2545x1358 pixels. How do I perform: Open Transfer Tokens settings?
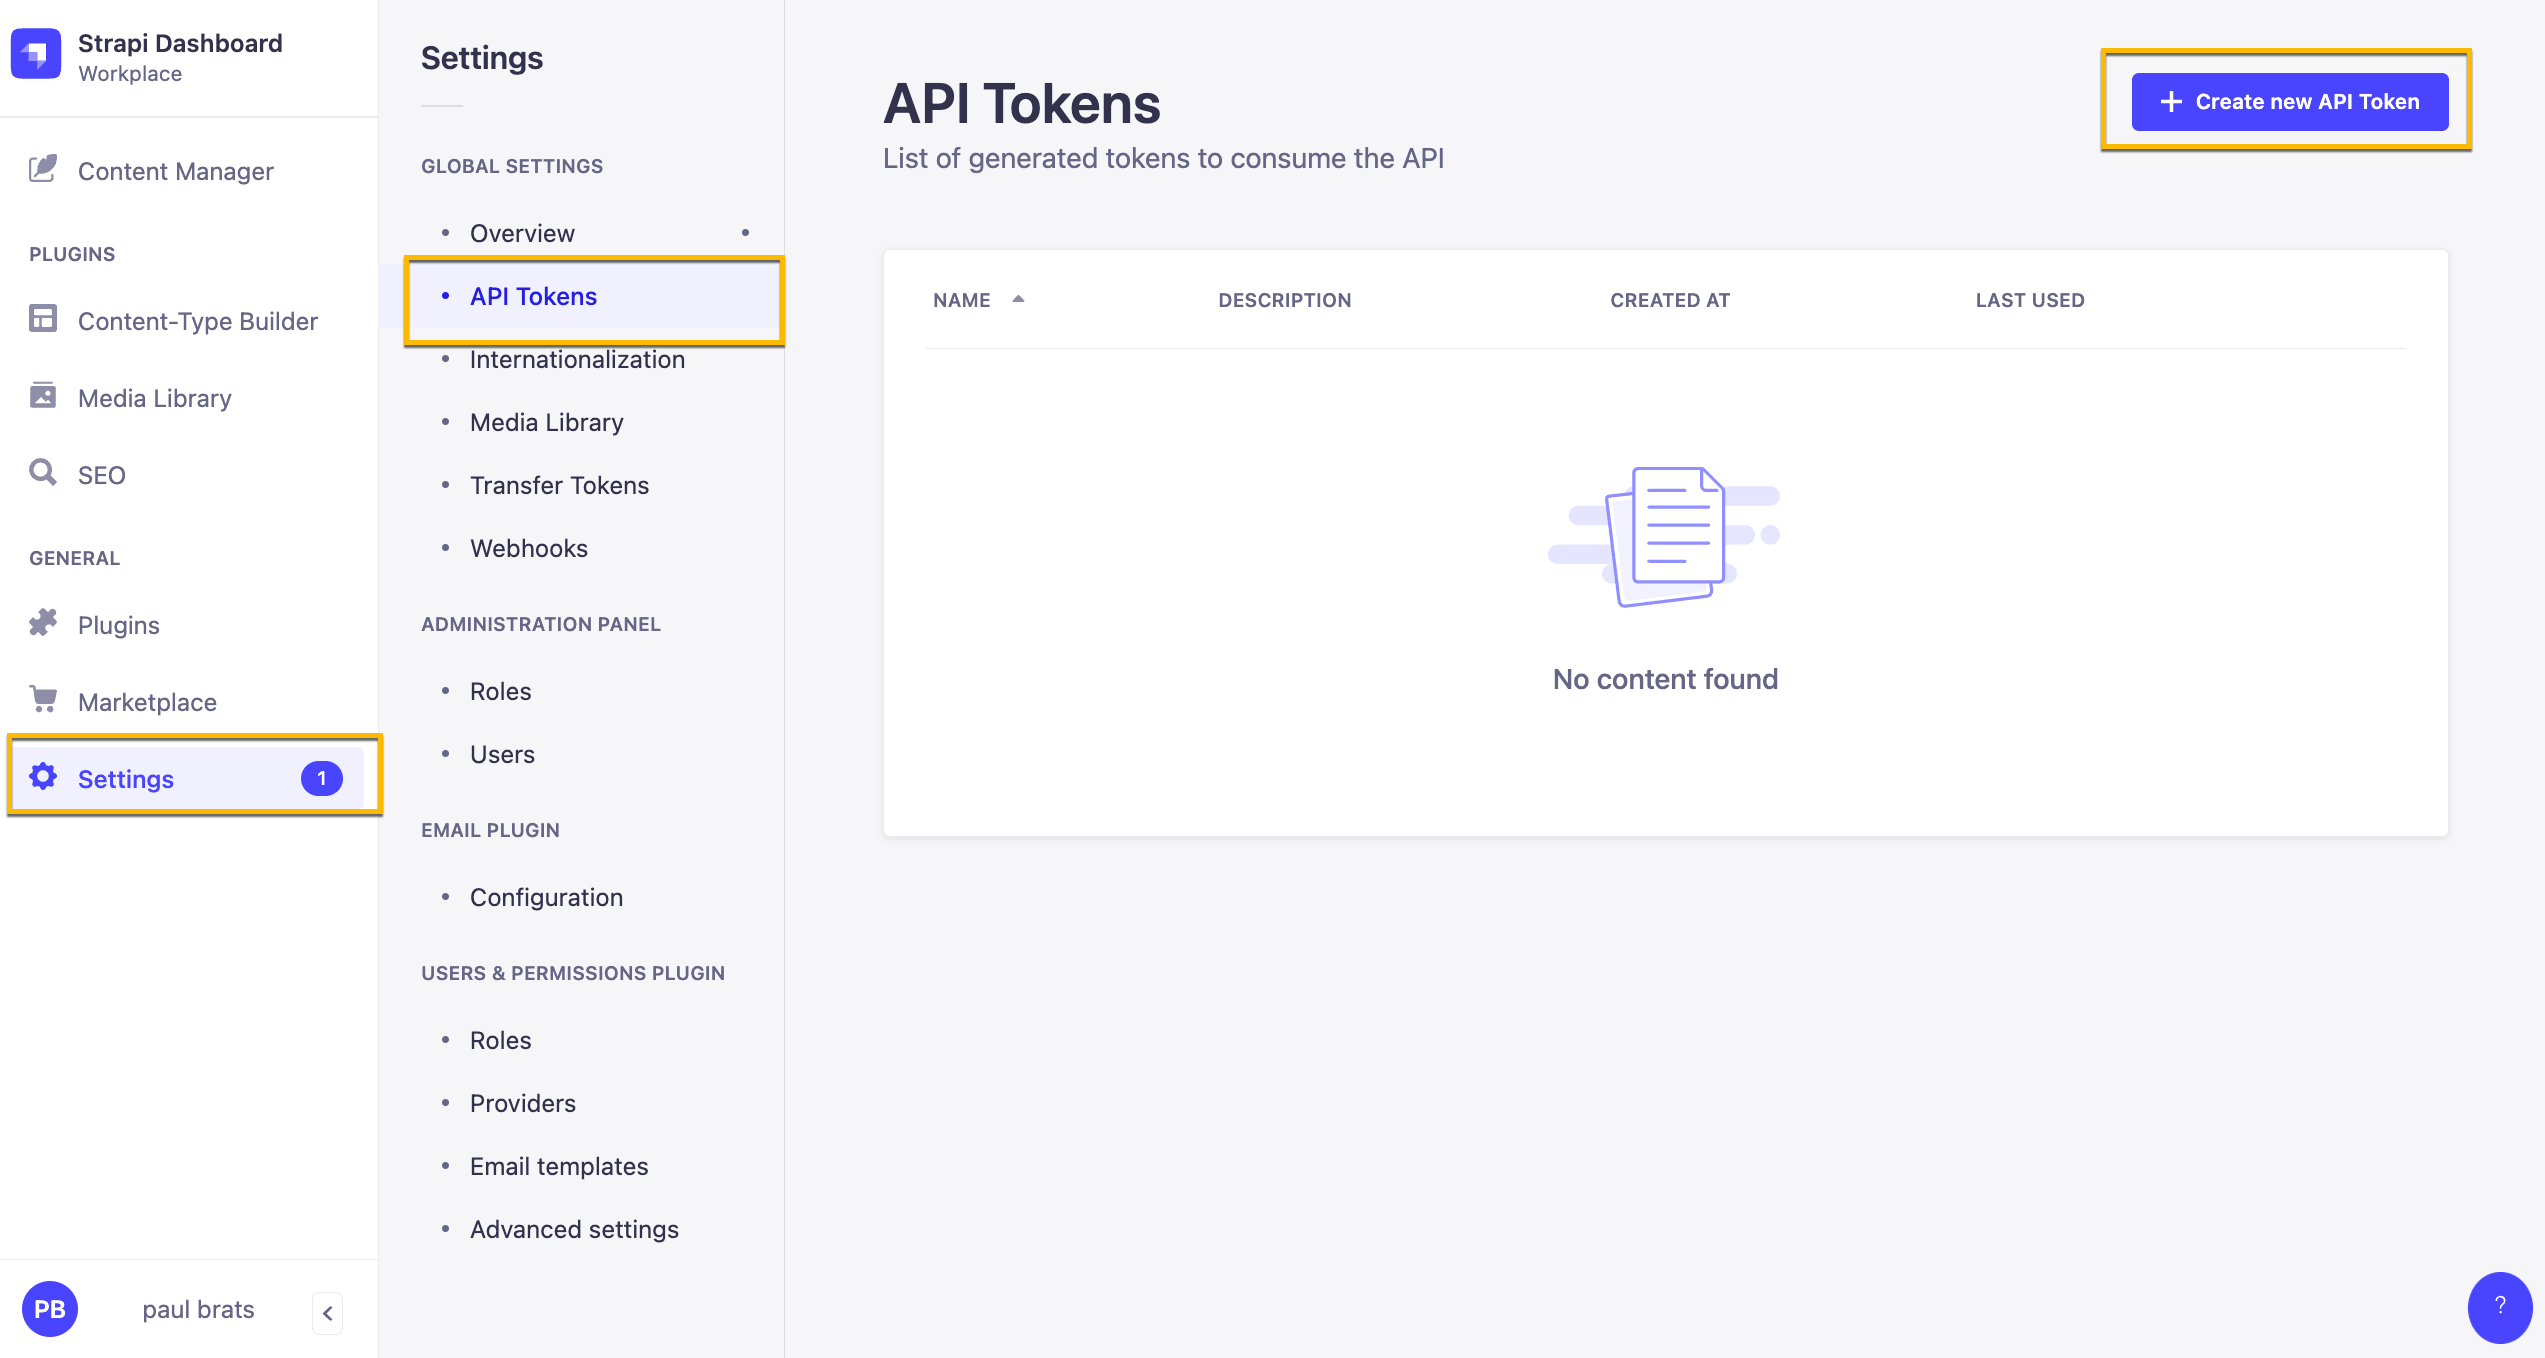pos(559,485)
